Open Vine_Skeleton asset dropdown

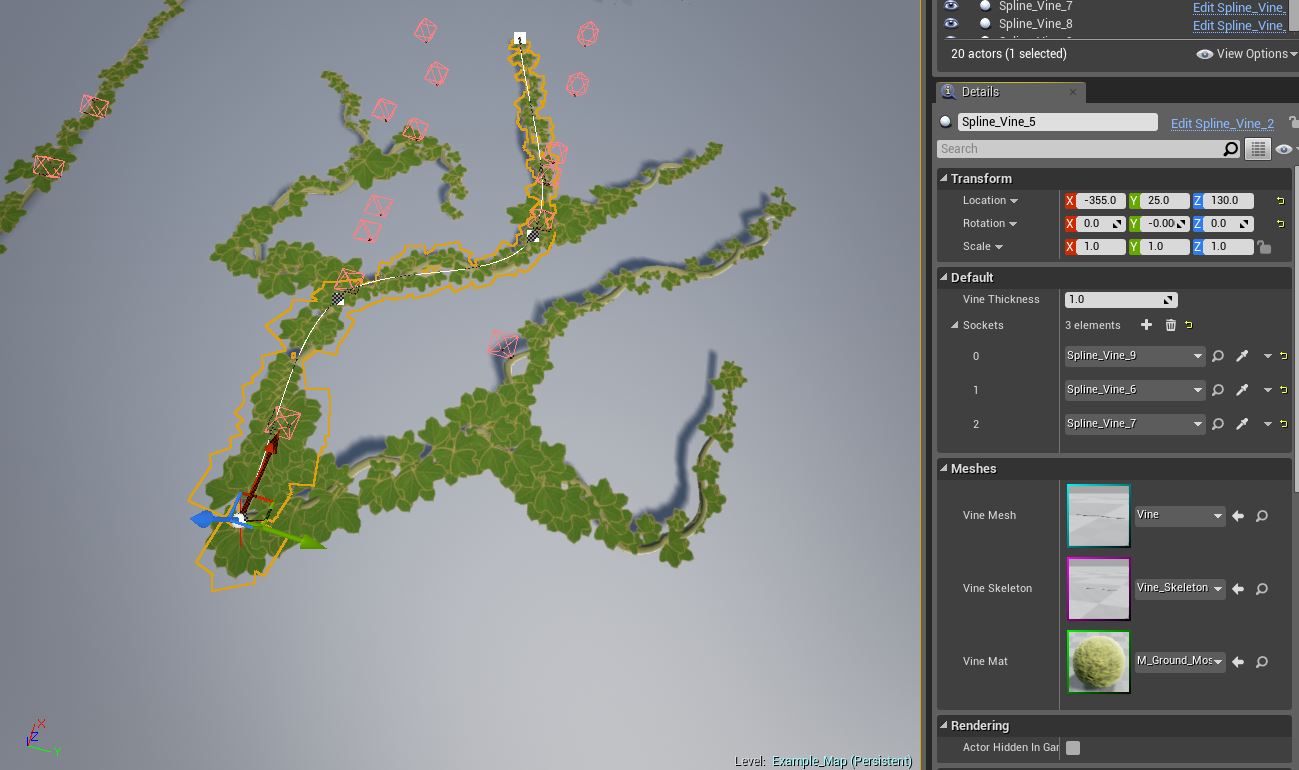pos(1180,589)
